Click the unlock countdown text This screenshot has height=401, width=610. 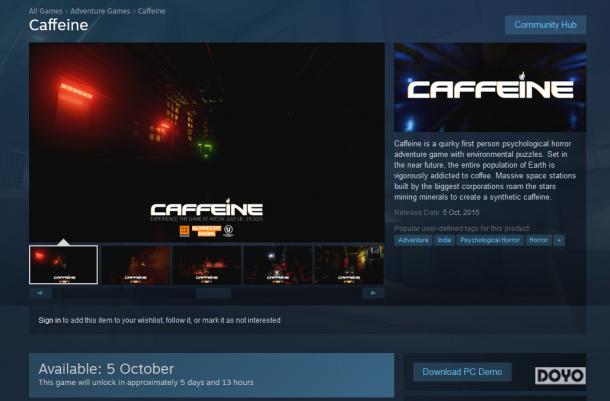(146, 382)
